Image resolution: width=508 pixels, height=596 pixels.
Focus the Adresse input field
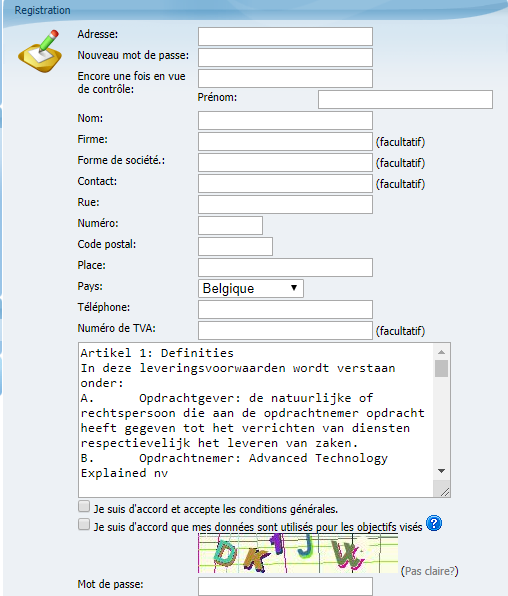click(x=285, y=36)
